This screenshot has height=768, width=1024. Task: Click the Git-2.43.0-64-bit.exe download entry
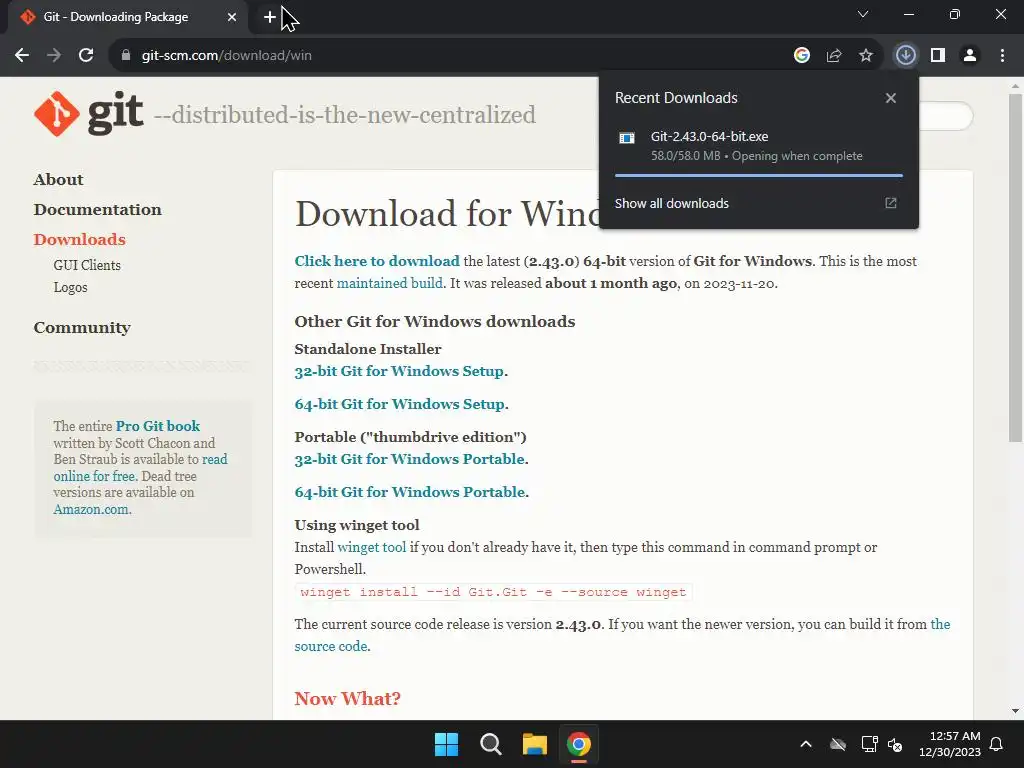759,146
